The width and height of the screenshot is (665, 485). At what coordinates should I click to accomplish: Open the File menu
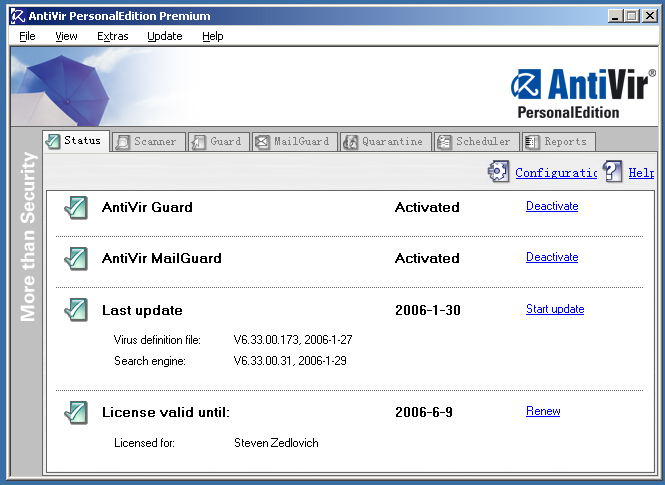(x=27, y=36)
